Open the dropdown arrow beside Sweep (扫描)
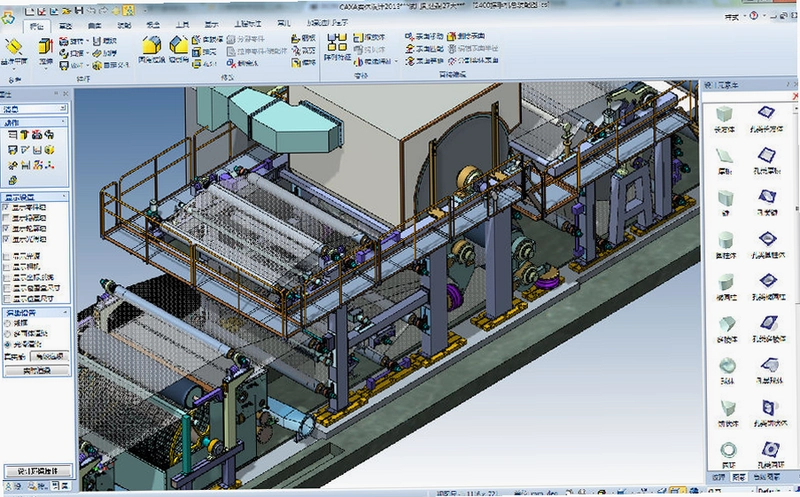 tap(87, 54)
